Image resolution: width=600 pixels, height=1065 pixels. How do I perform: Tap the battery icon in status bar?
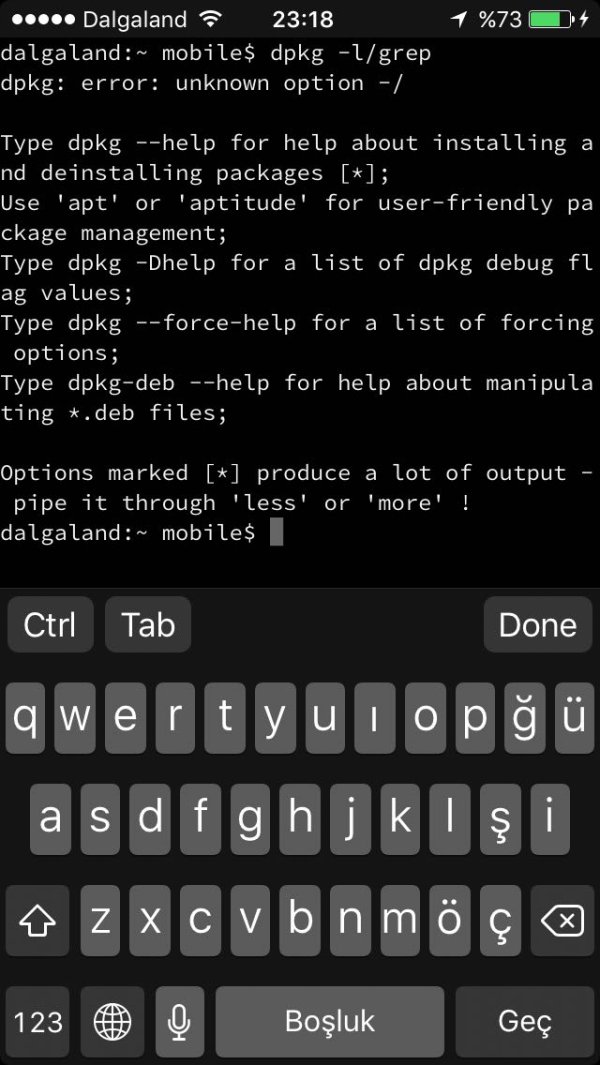pos(551,19)
